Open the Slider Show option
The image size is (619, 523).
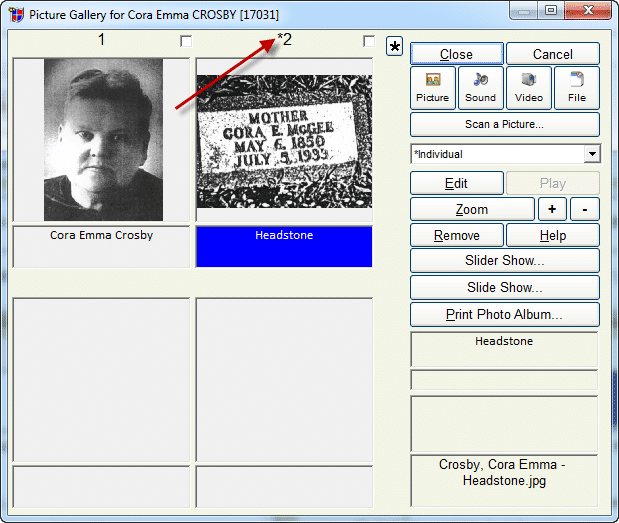(504, 261)
